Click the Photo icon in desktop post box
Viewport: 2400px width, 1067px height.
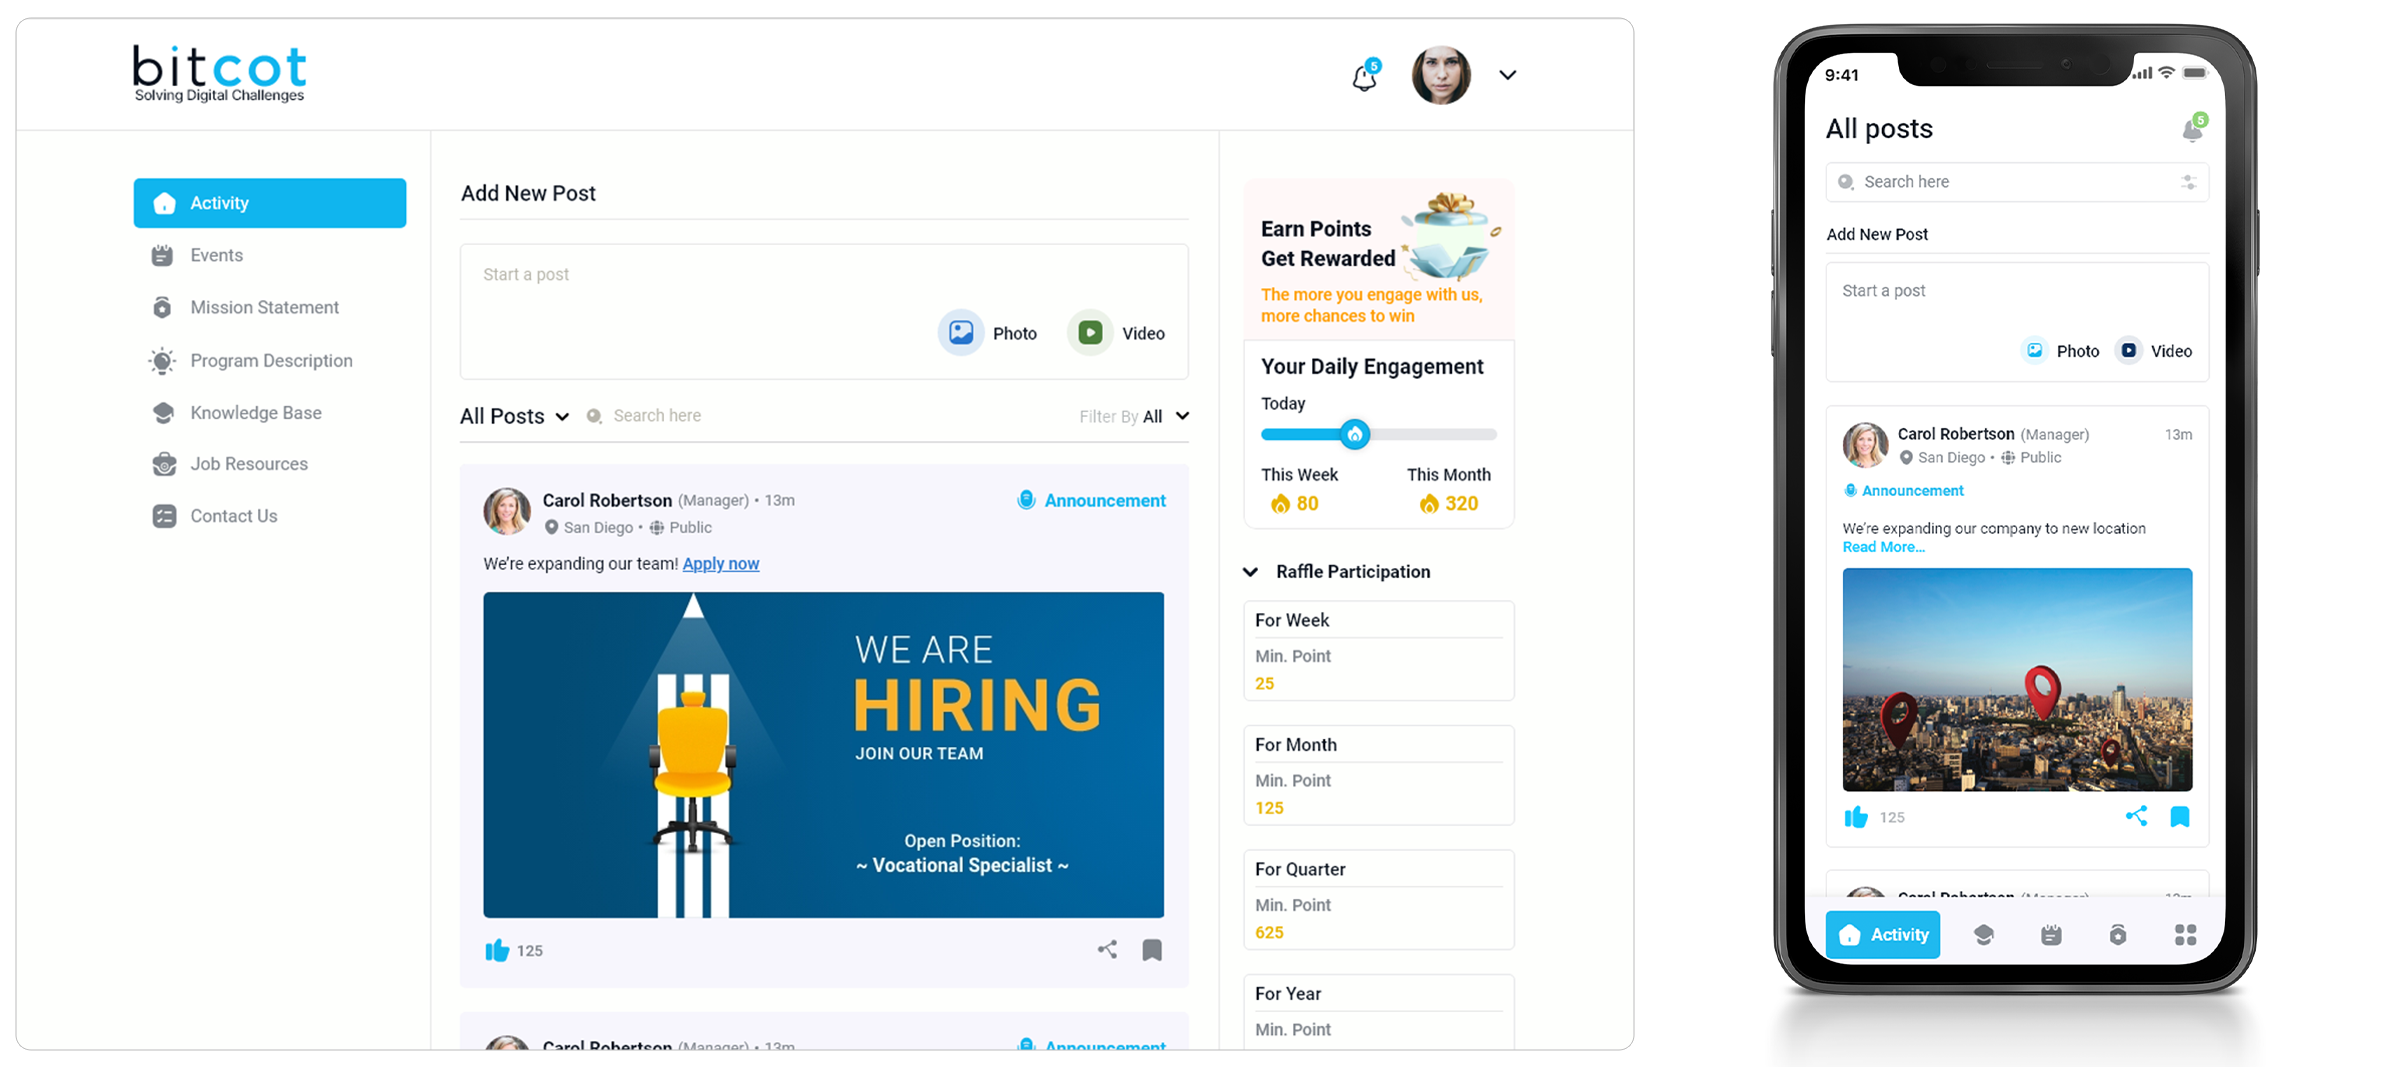[961, 333]
